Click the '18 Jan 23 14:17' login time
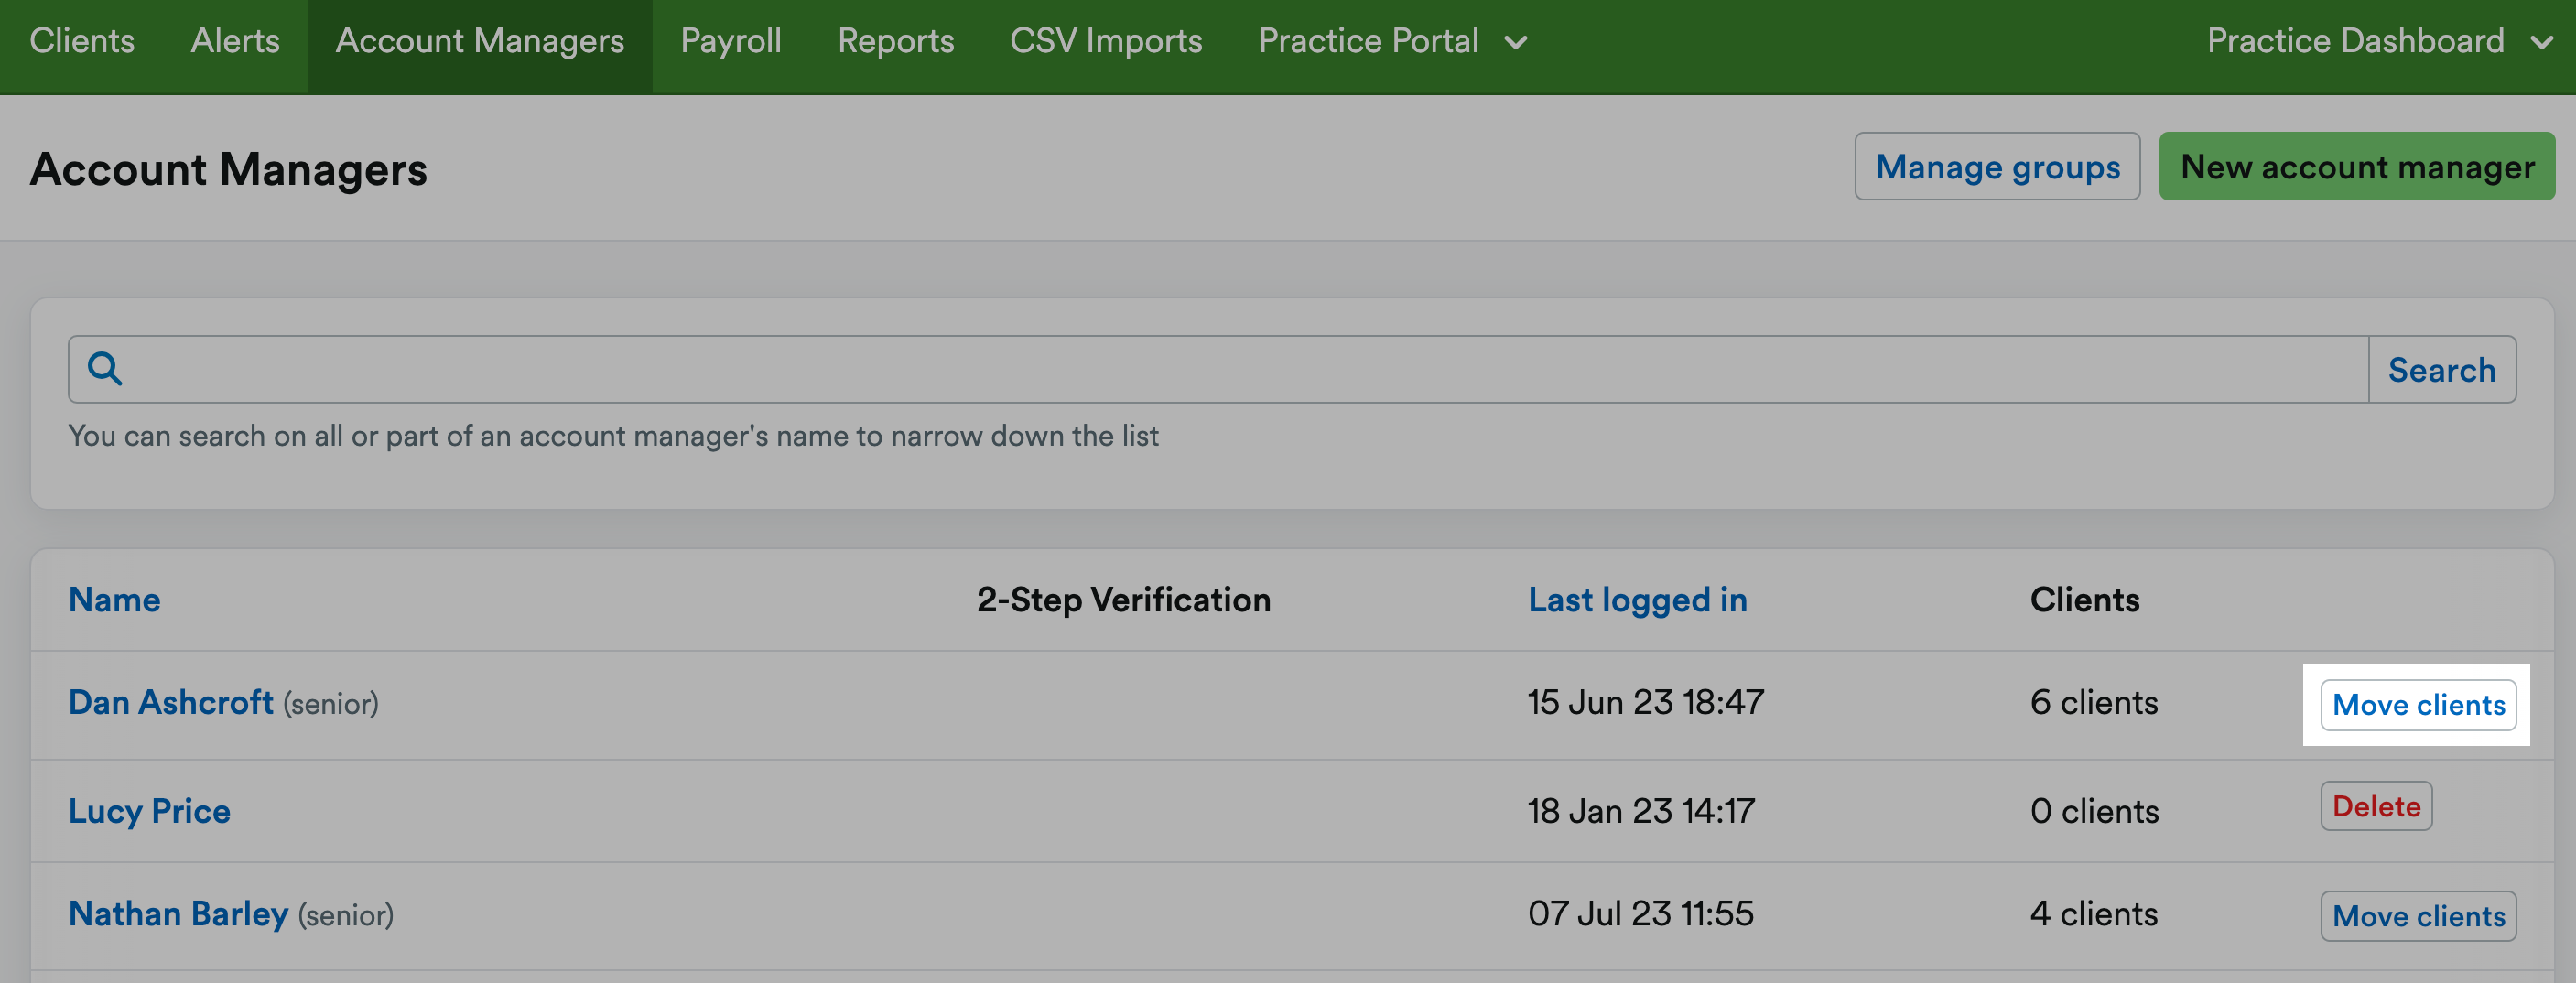 1641,811
